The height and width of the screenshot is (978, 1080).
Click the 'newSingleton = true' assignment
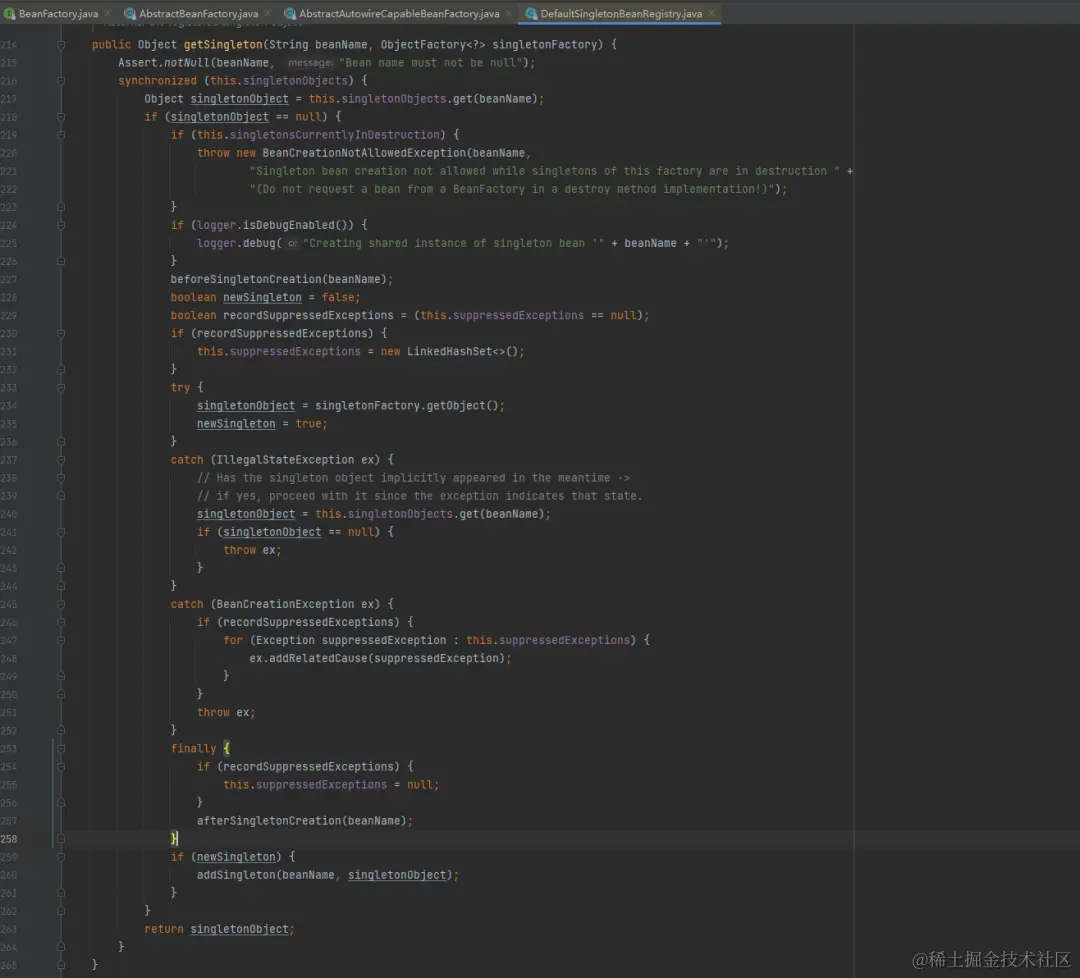pos(262,424)
